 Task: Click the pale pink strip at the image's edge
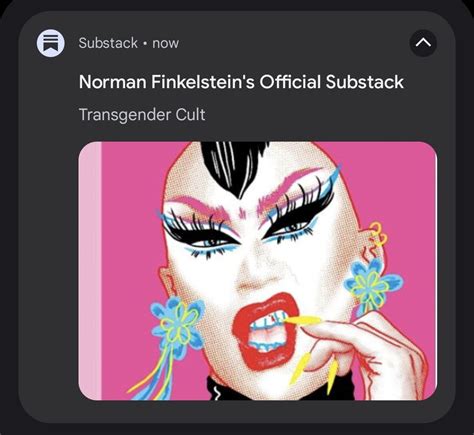tap(90, 271)
